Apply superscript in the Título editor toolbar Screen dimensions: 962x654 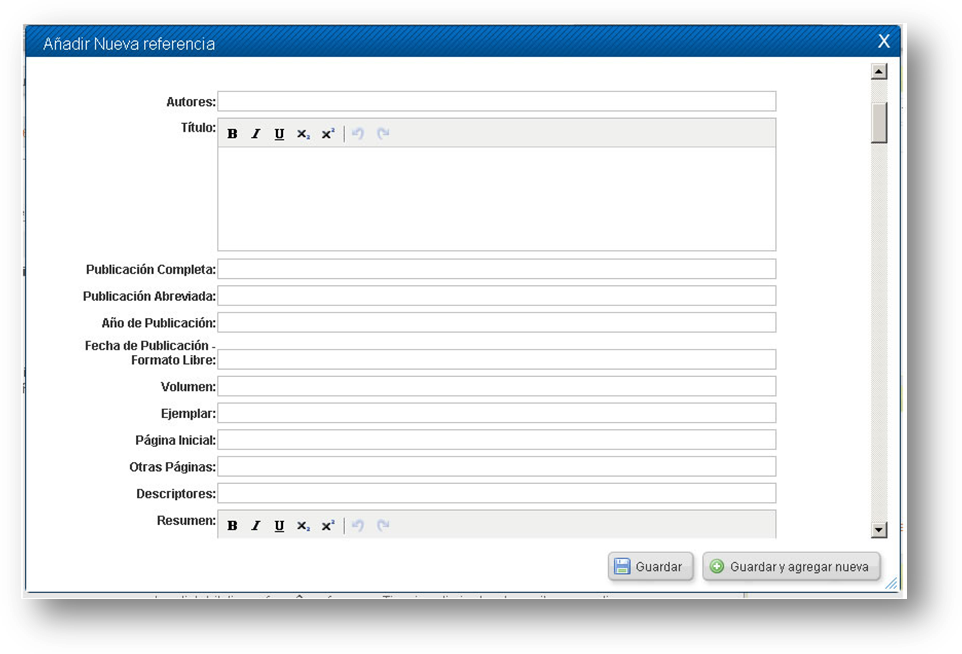(x=328, y=134)
